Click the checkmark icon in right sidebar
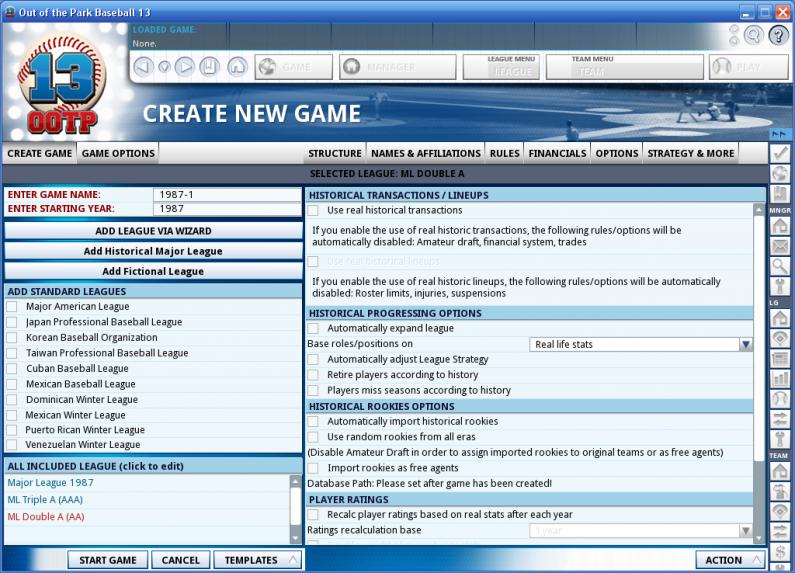Viewport: 795px width, 573px height. [x=780, y=153]
